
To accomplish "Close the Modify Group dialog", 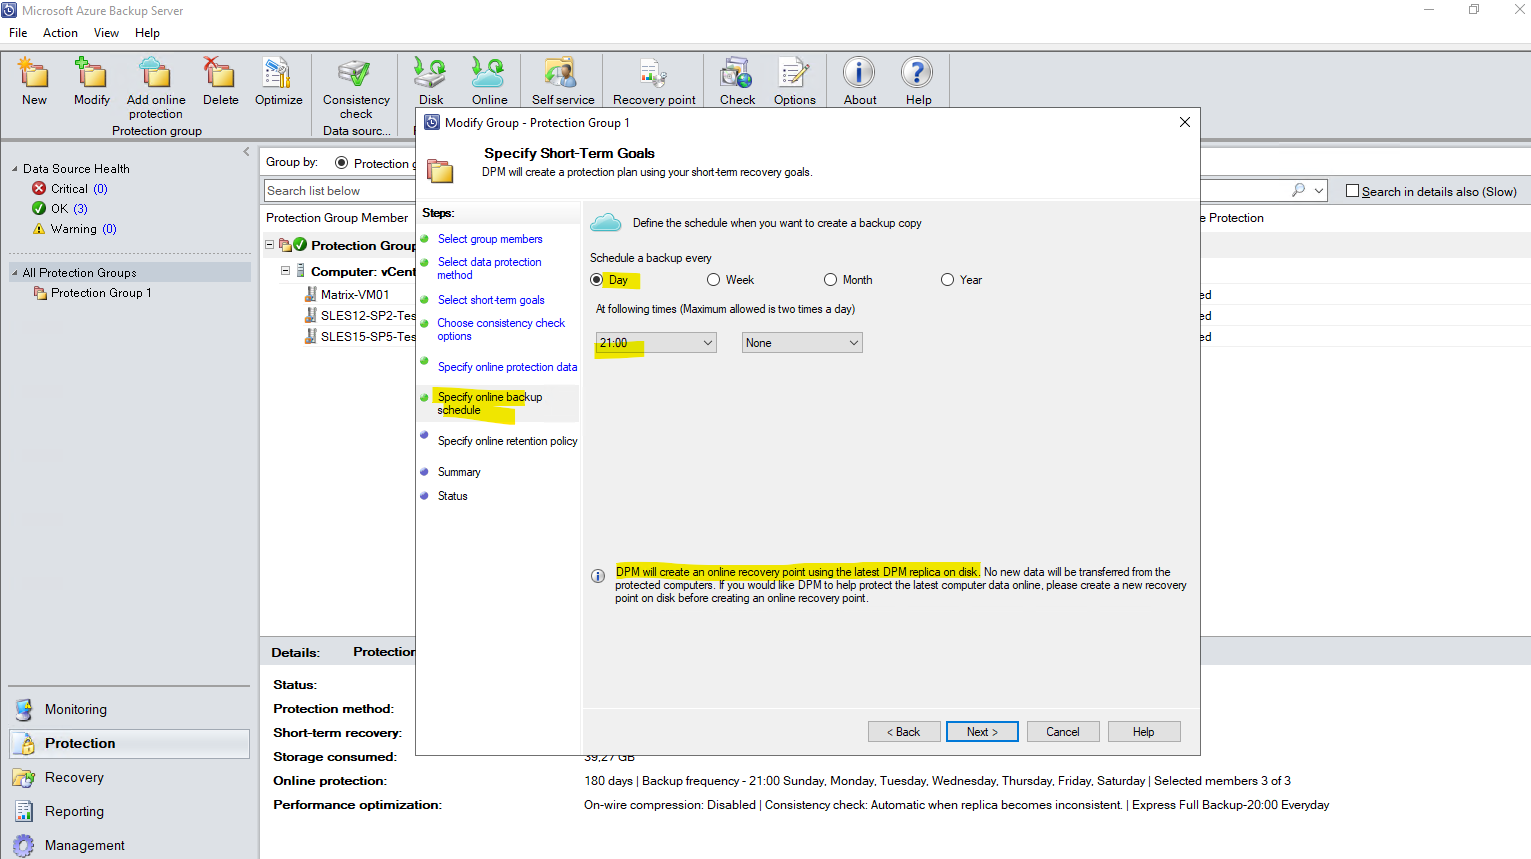I will coord(1184,122).
